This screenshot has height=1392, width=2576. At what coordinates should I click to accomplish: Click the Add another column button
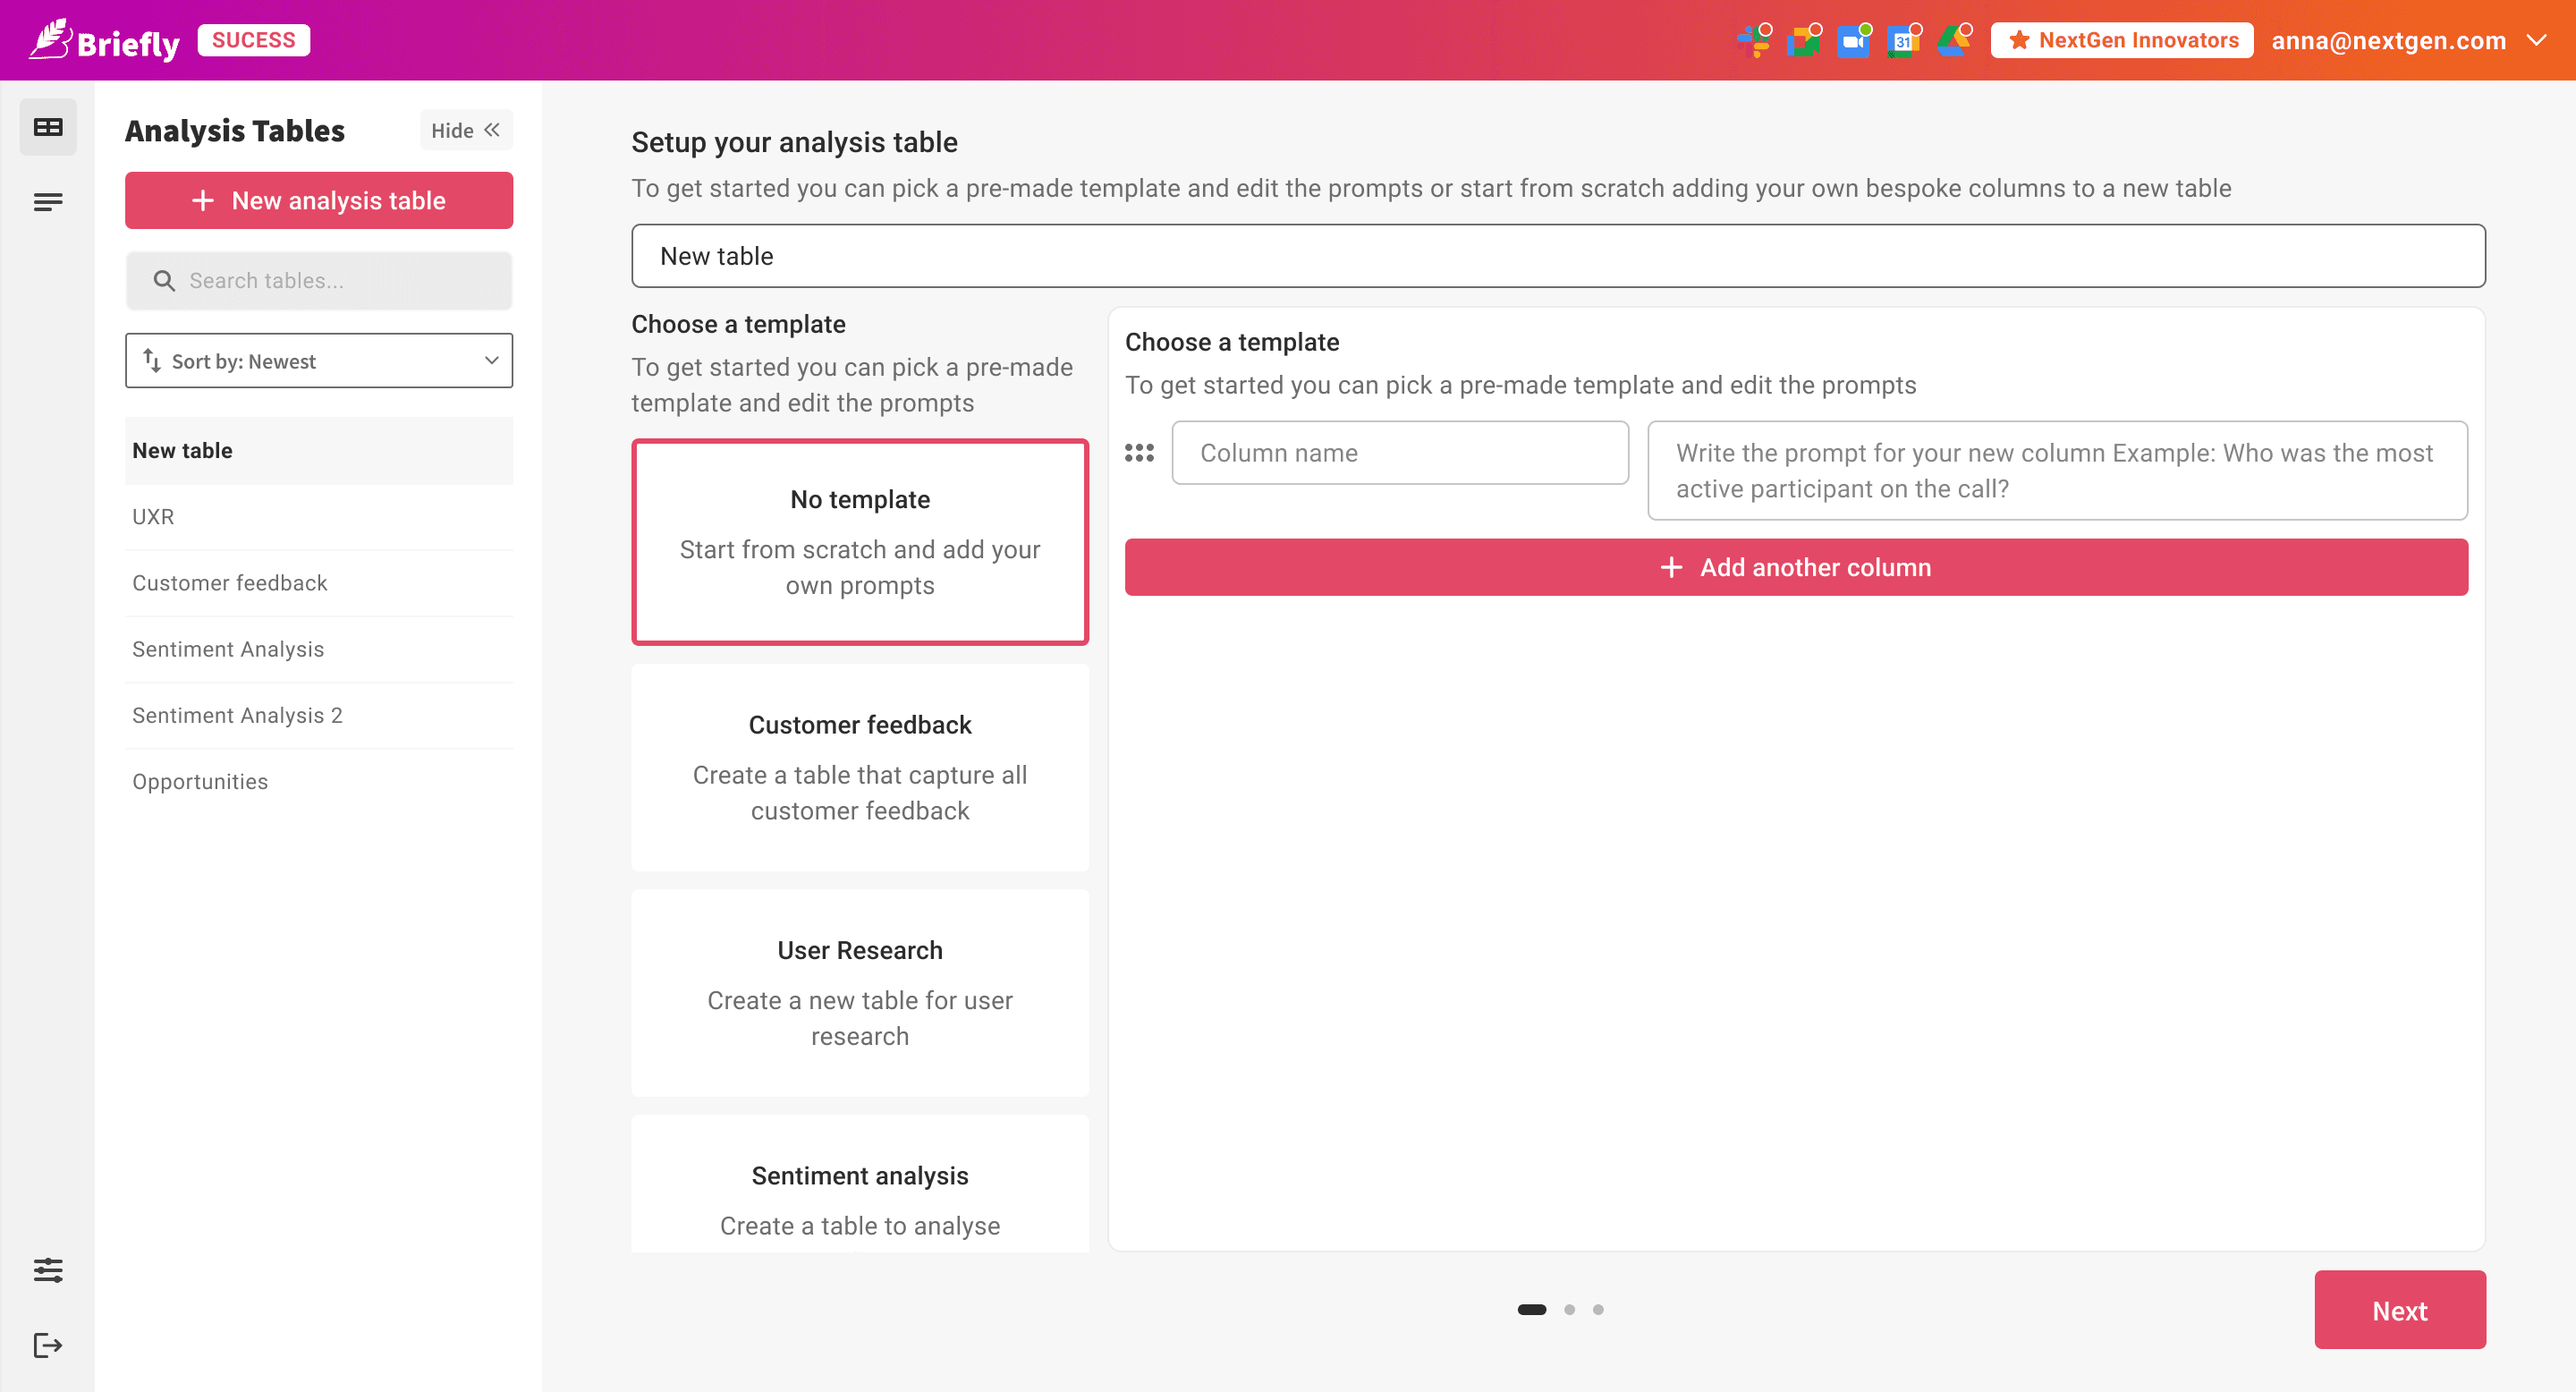pyautogui.click(x=1796, y=567)
